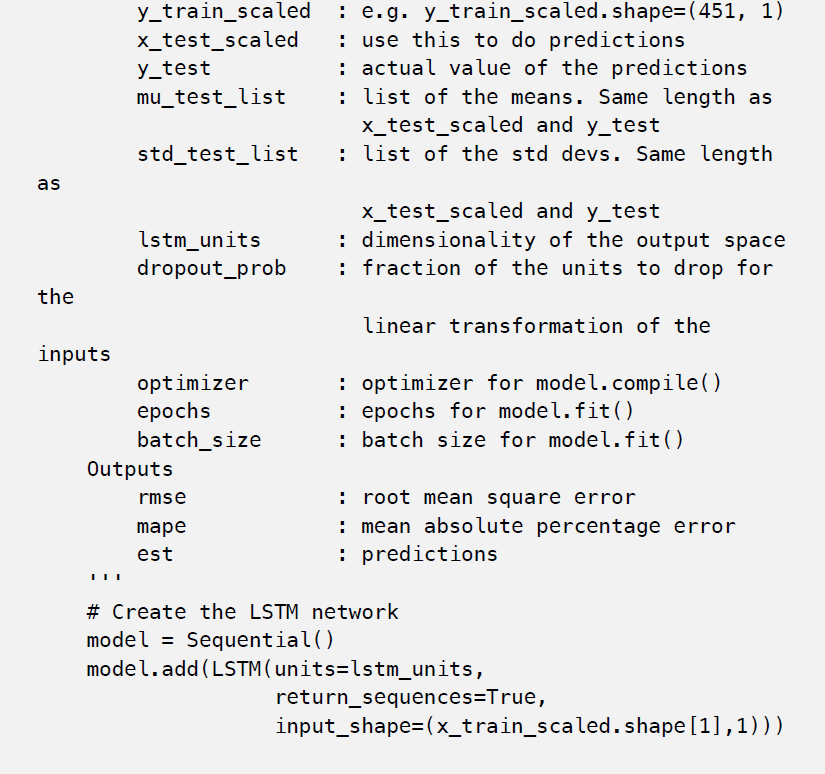Click the est predictions entry
The height and width of the screenshot is (774, 825).
[317, 555]
